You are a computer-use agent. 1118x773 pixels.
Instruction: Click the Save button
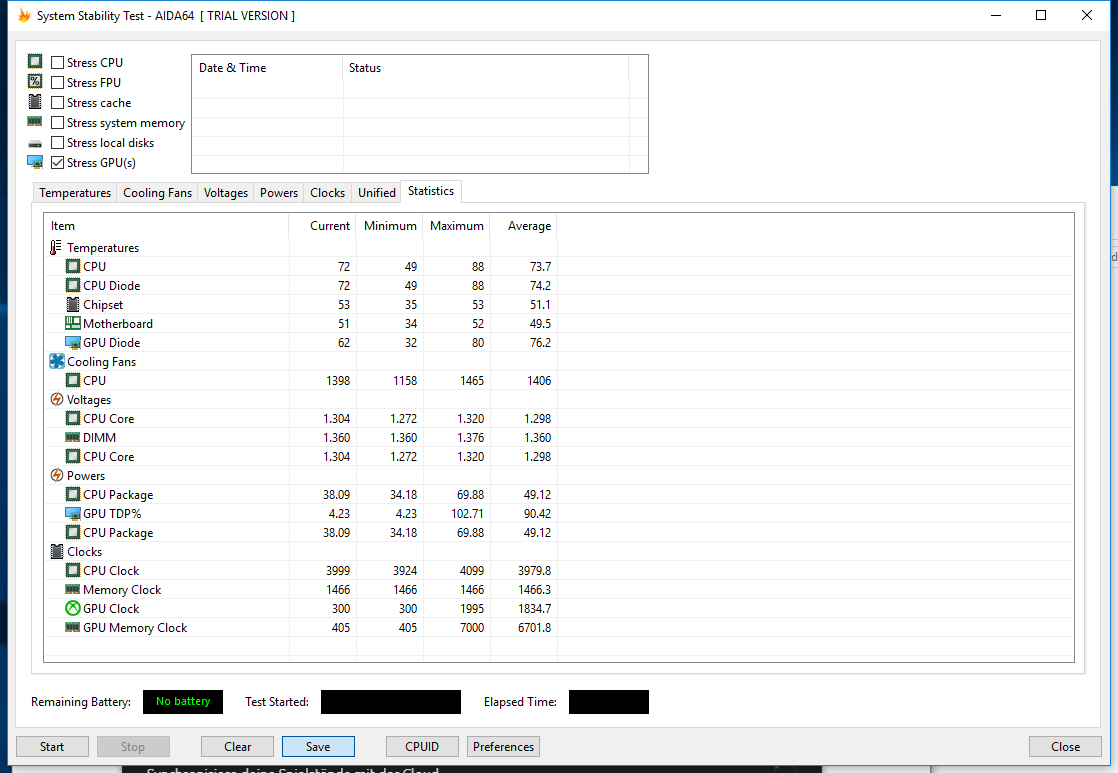pos(318,747)
